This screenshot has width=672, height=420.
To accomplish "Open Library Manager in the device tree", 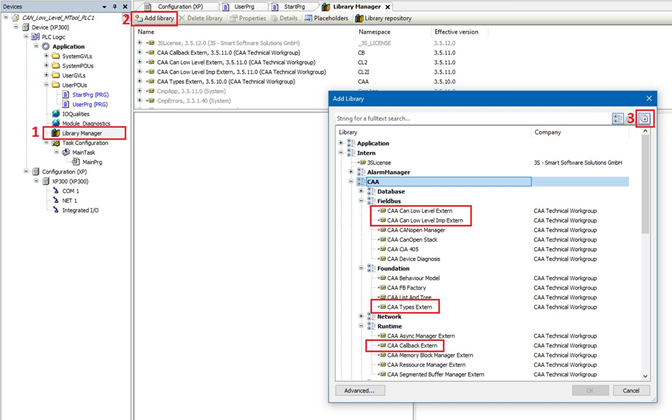I will 84,132.
